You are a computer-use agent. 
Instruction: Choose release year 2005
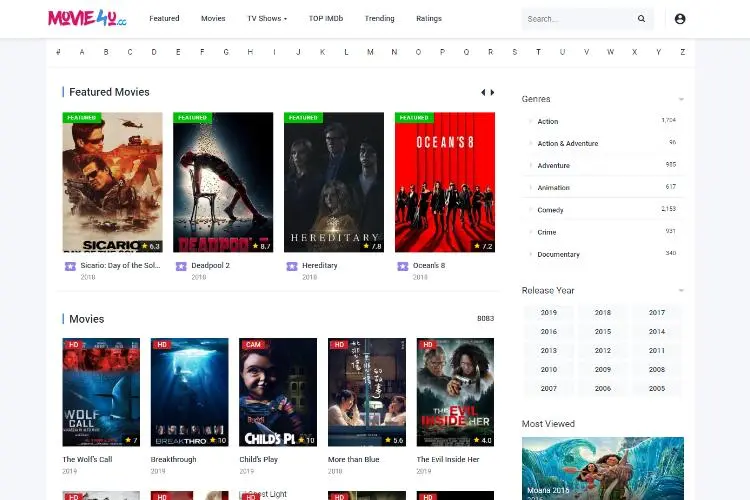tap(657, 389)
